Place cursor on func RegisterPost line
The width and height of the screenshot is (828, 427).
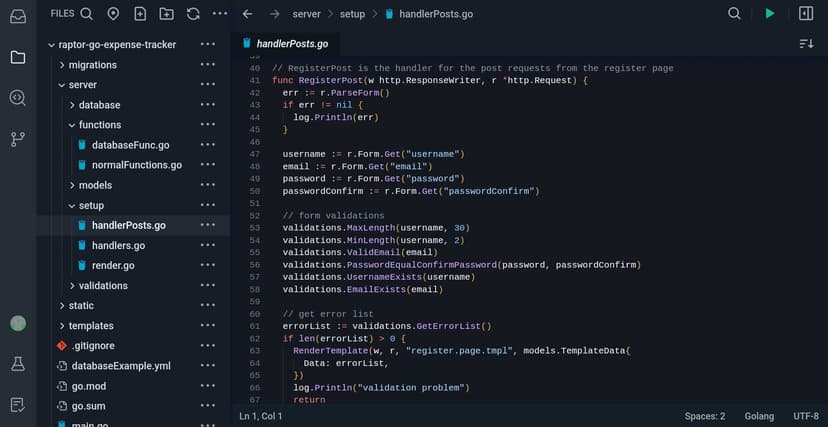pyautogui.click(x=430, y=80)
